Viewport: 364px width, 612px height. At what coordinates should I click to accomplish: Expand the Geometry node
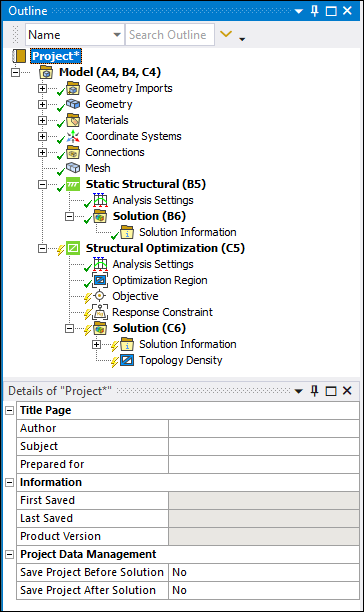click(x=42, y=104)
